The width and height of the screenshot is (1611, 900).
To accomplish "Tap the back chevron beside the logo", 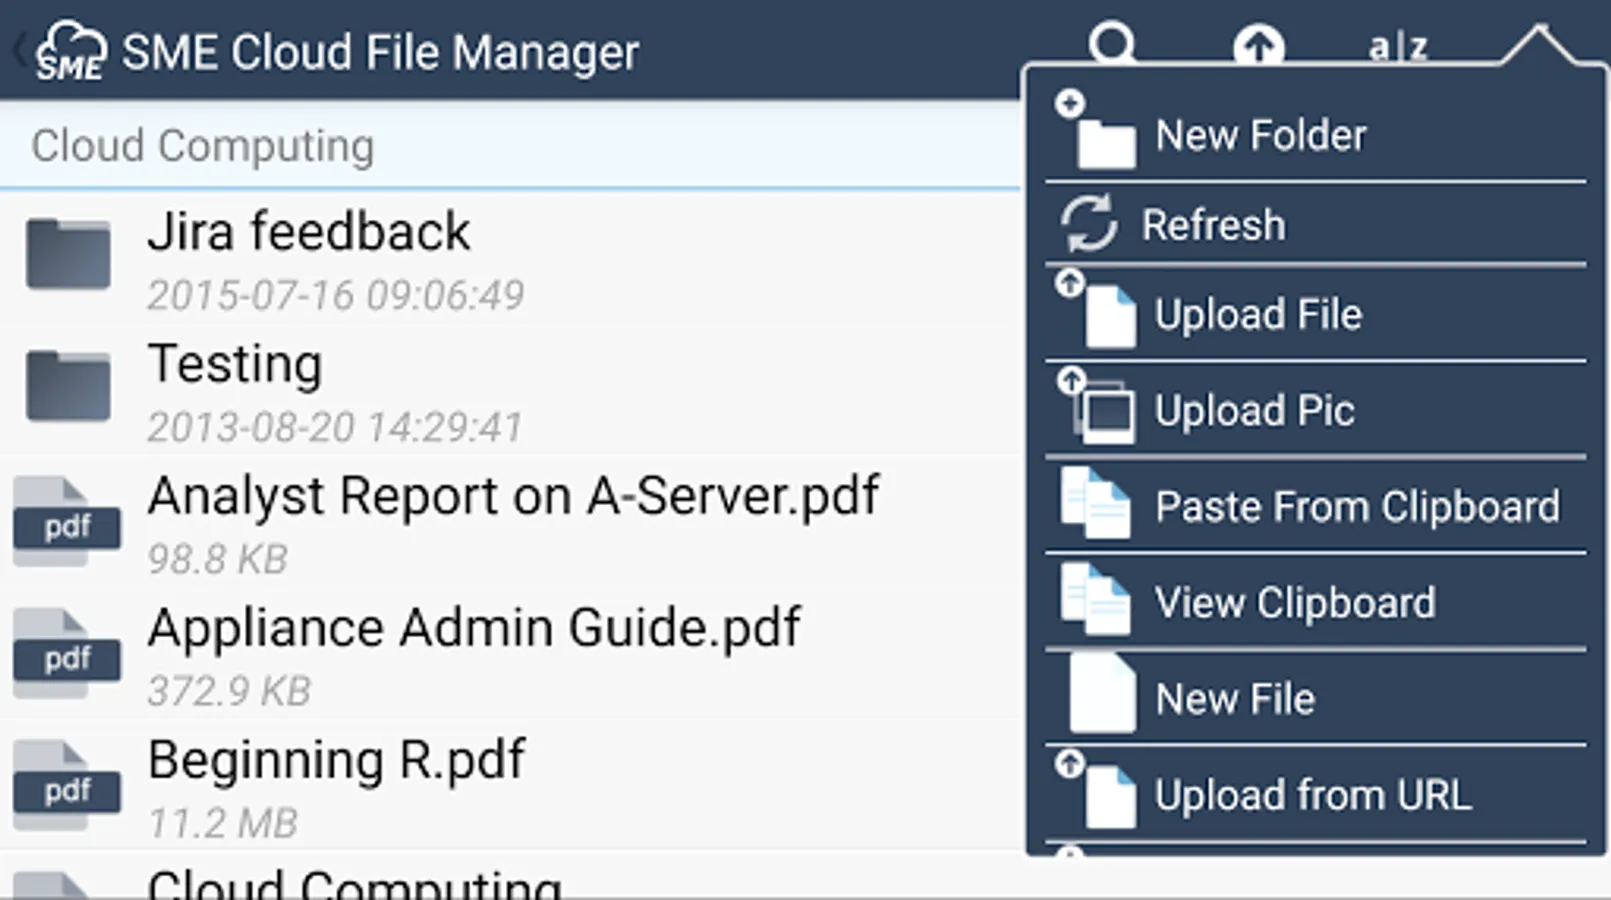I will (18, 50).
